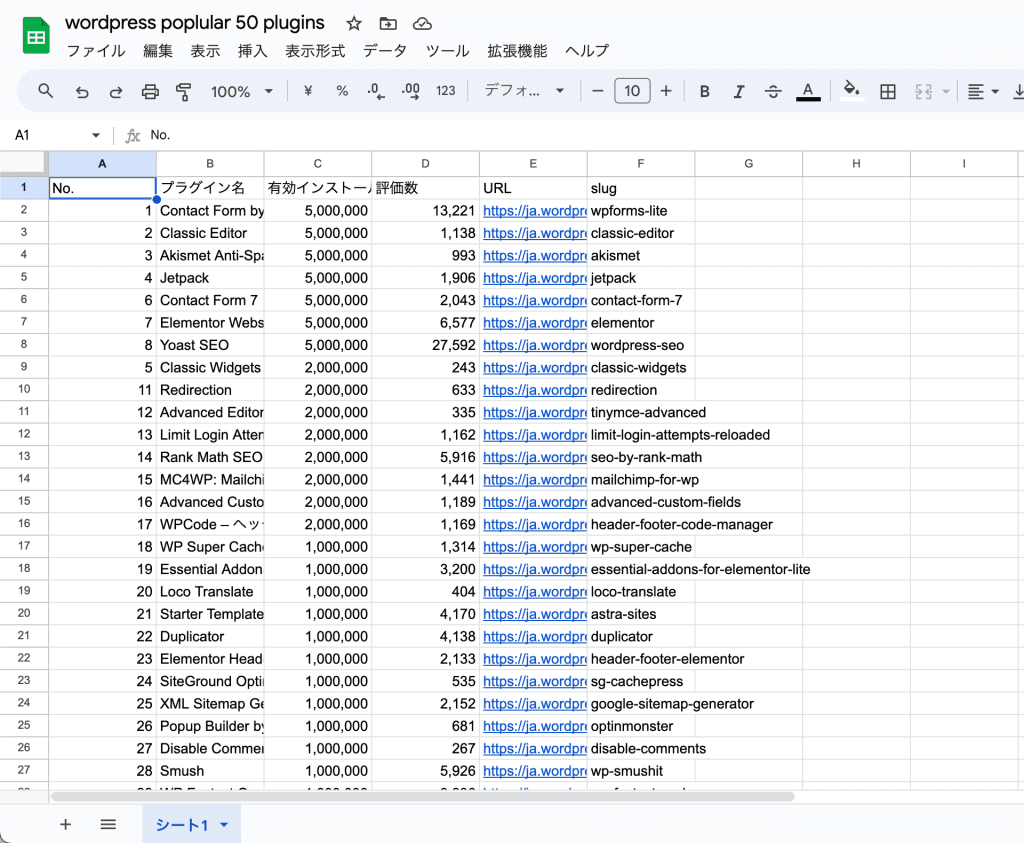Open the URL link in the redirection row
The height and width of the screenshot is (843, 1024).
pyautogui.click(x=534, y=390)
